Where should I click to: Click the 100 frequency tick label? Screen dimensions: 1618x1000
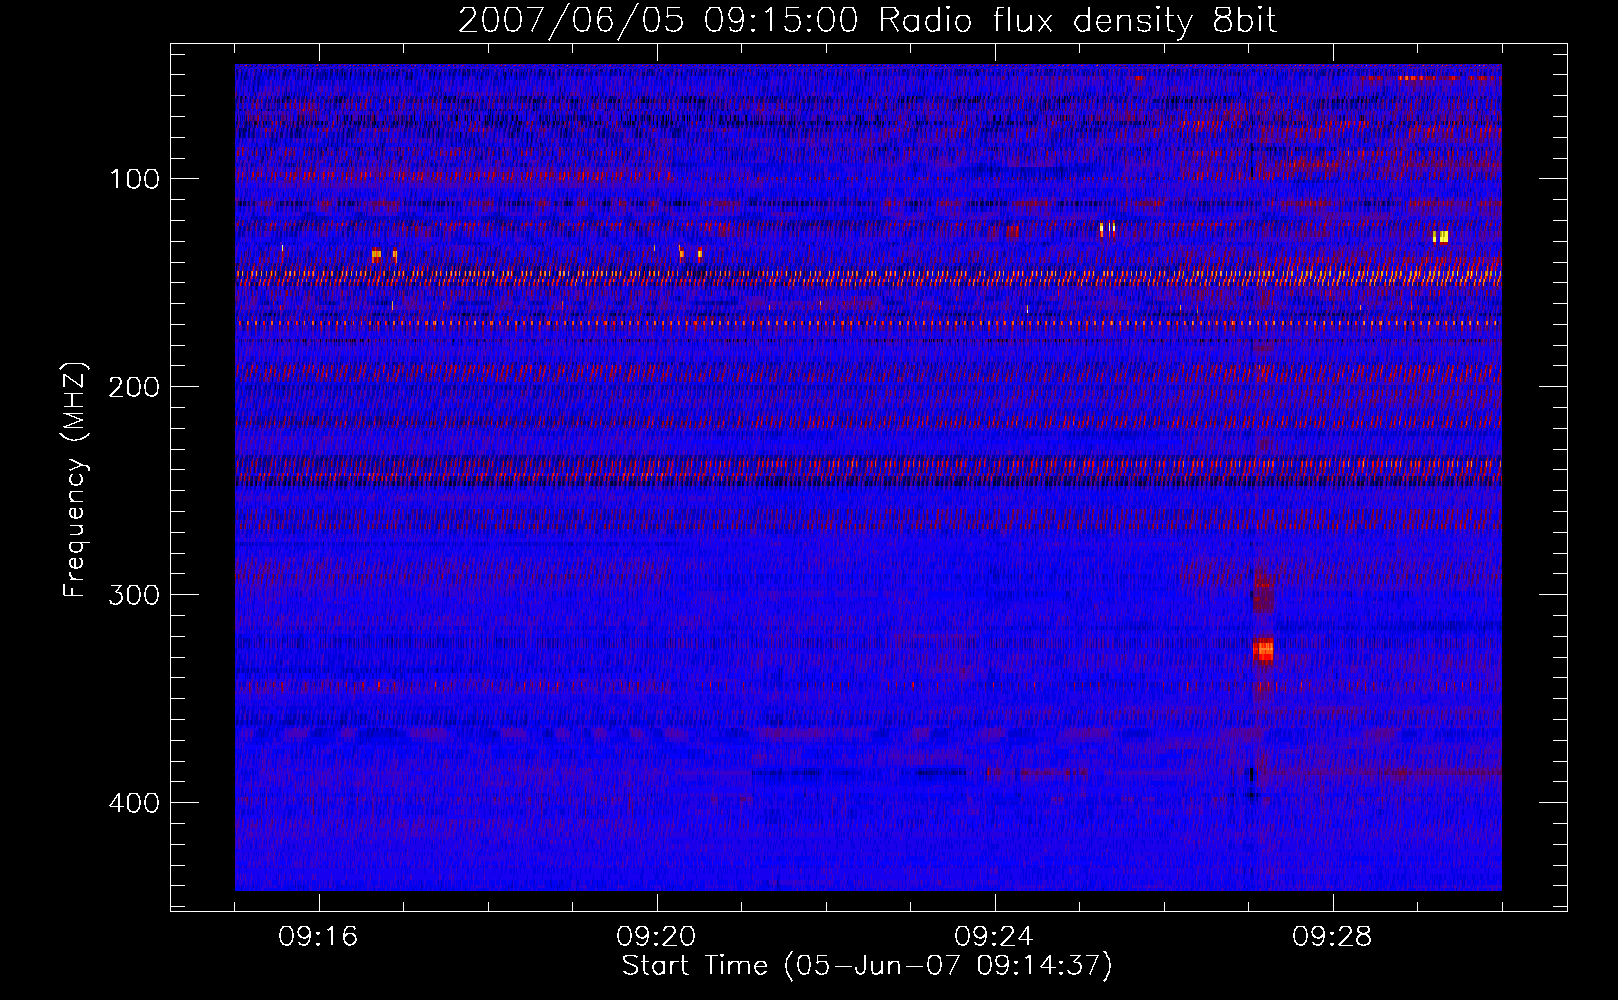[x=135, y=179]
